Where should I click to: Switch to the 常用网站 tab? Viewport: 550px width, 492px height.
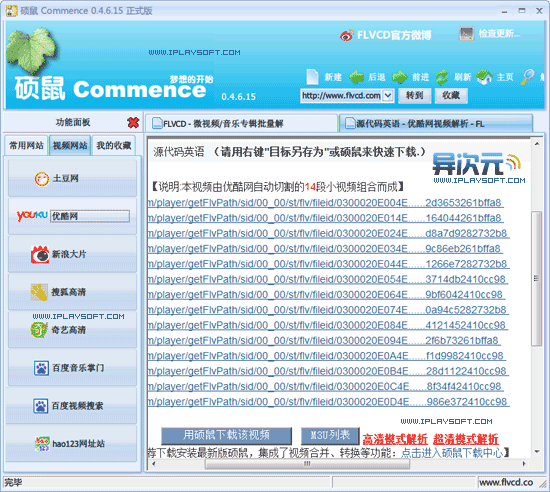click(x=26, y=145)
